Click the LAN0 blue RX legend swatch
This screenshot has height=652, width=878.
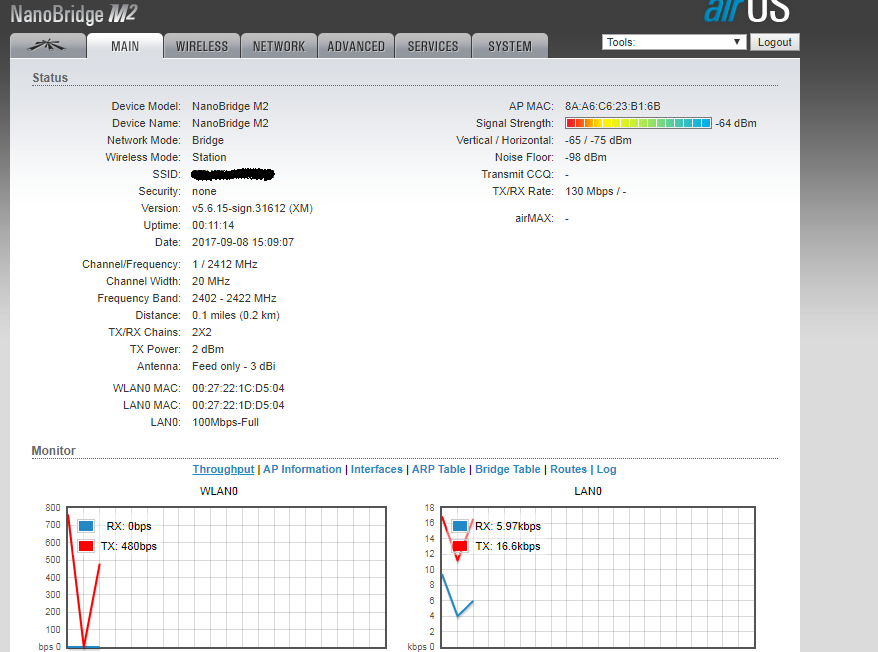point(460,526)
